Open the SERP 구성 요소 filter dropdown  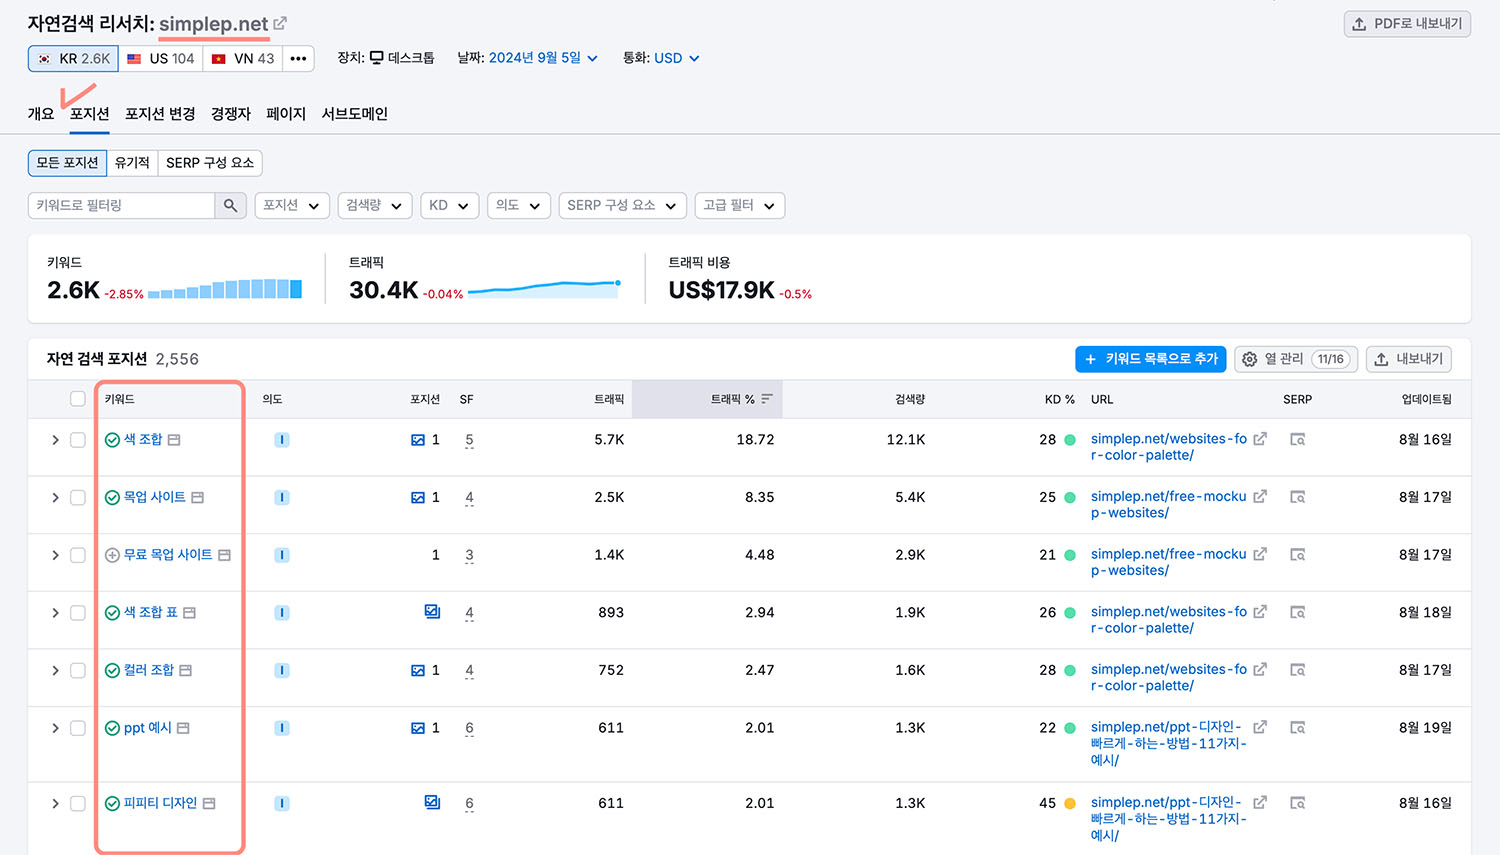click(623, 205)
